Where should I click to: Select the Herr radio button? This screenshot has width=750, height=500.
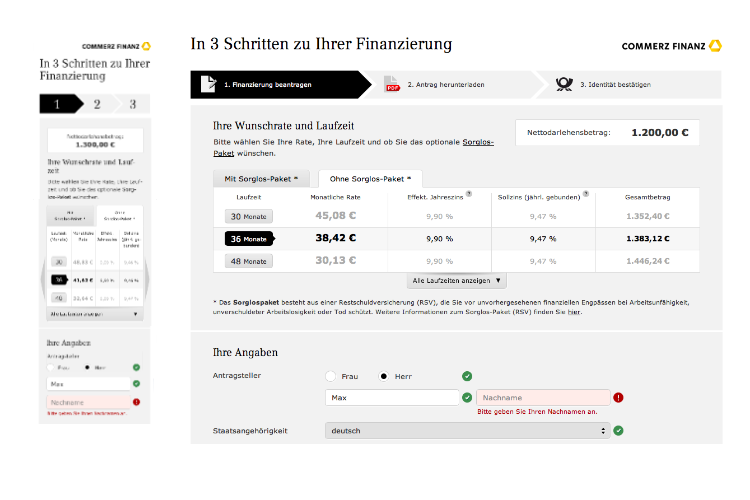pyautogui.click(x=384, y=376)
